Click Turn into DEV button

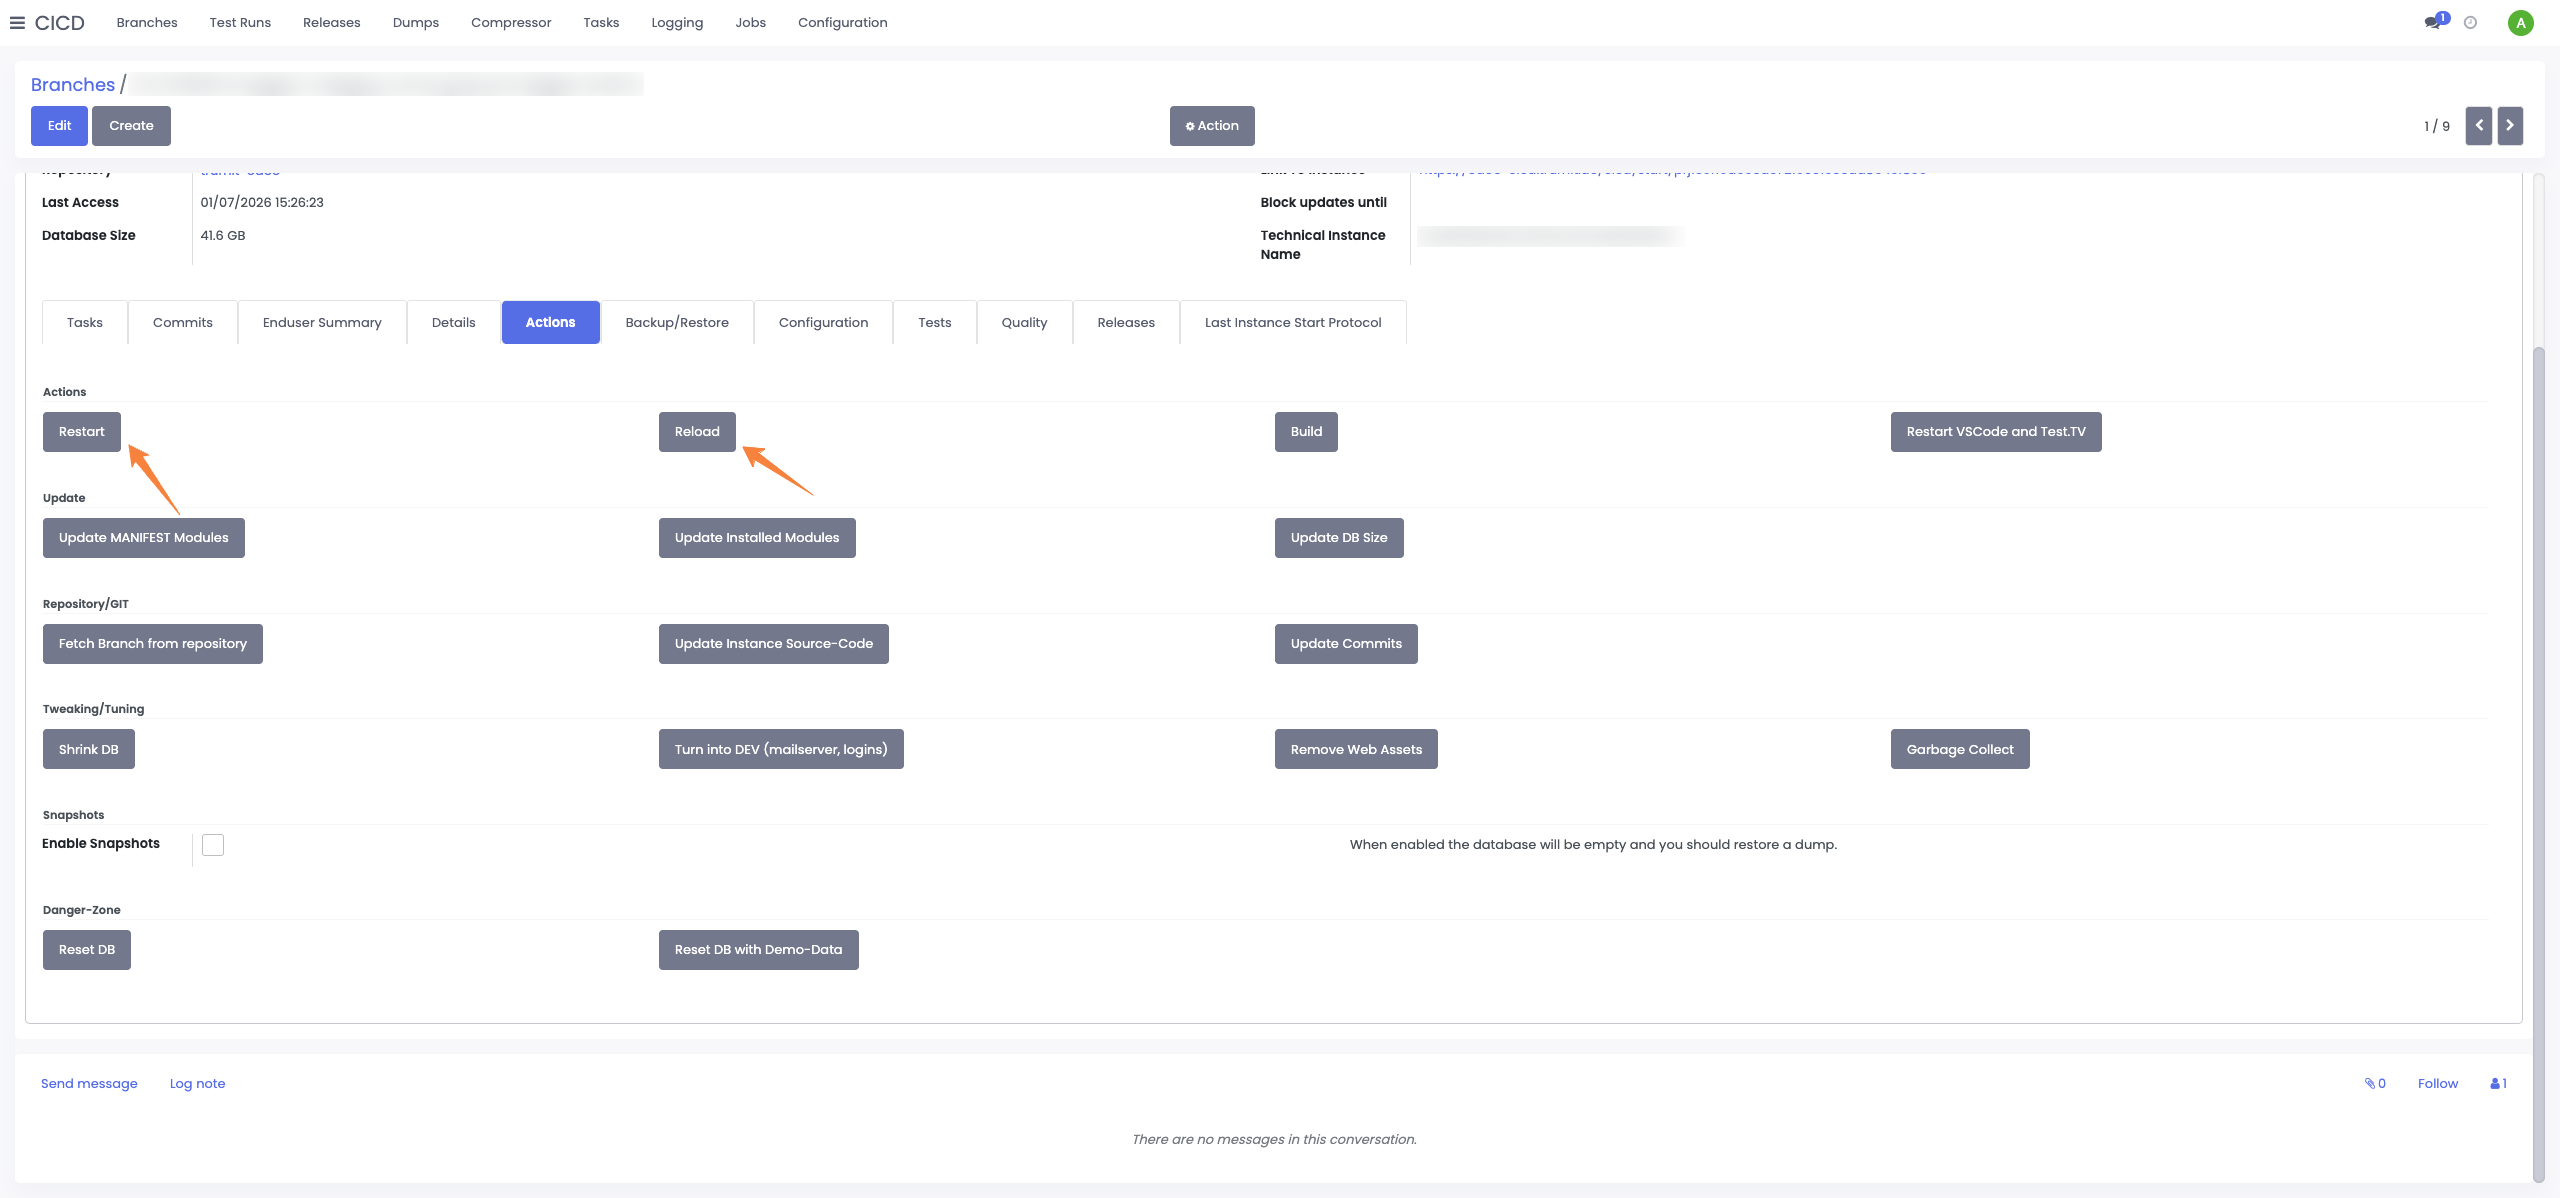tap(781, 749)
